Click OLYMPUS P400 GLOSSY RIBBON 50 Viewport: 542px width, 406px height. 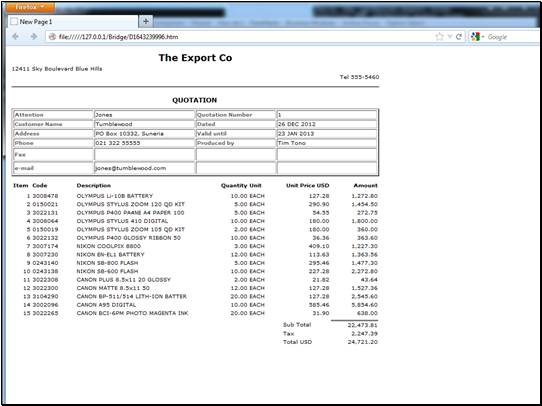tap(129, 238)
